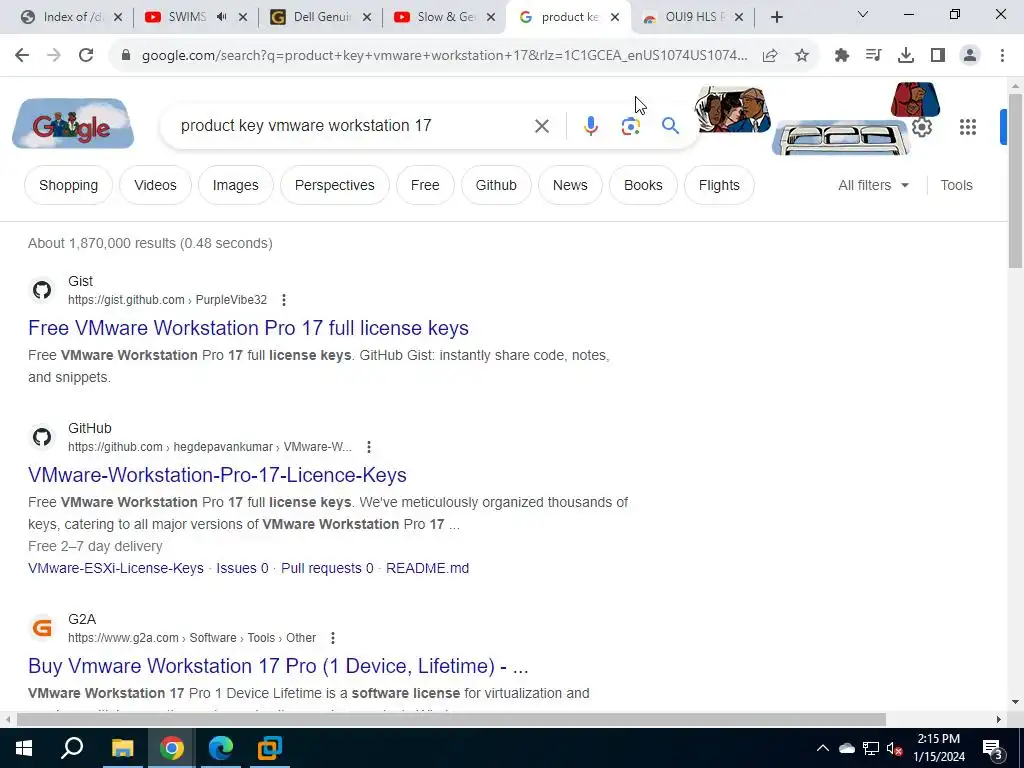The image size is (1024, 768).
Task: Open the Pull requests 0 sublink
Action: coord(327,568)
